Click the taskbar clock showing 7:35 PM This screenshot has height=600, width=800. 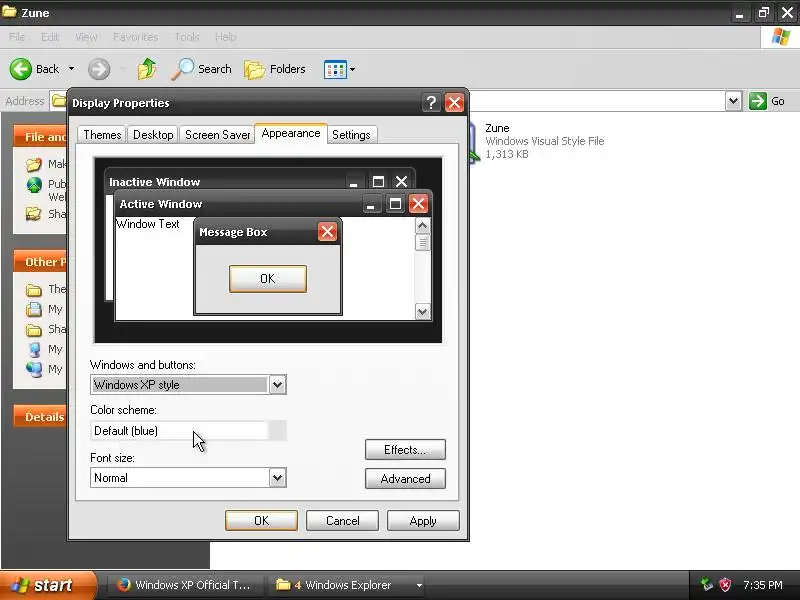pyautogui.click(x=763, y=585)
